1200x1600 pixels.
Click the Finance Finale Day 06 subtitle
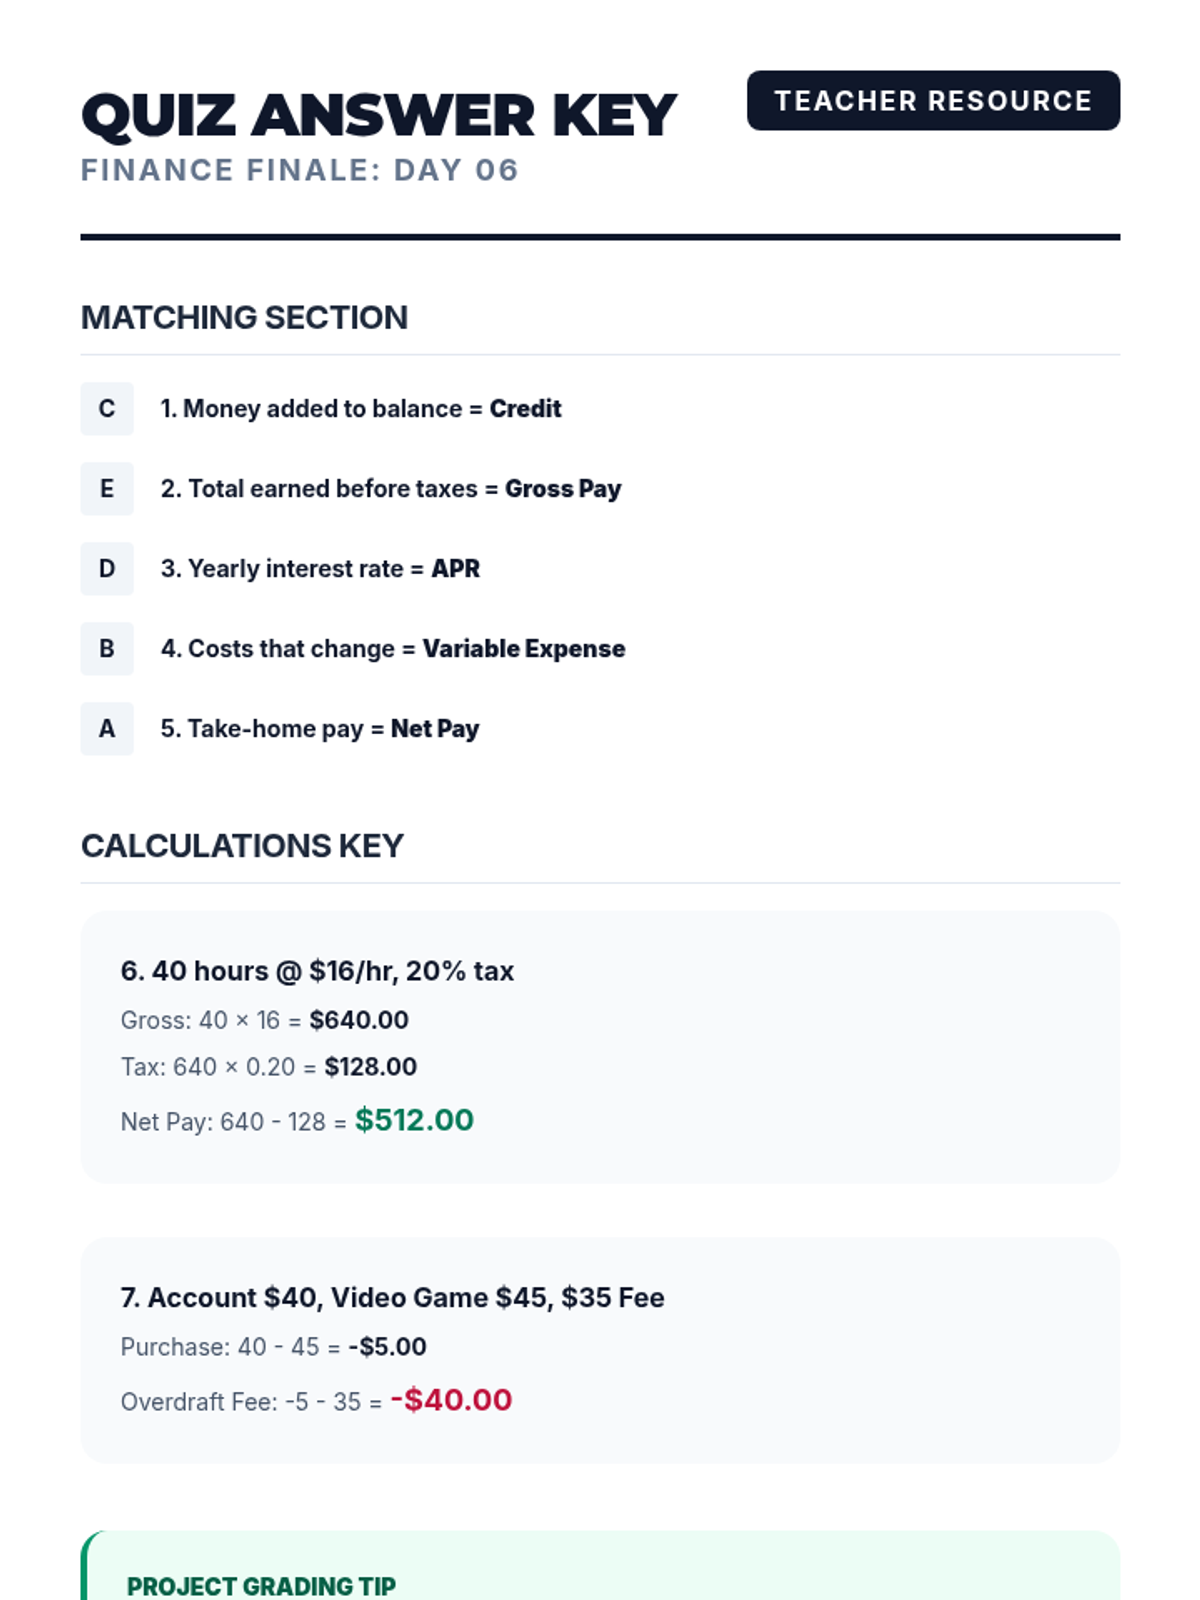coord(300,170)
